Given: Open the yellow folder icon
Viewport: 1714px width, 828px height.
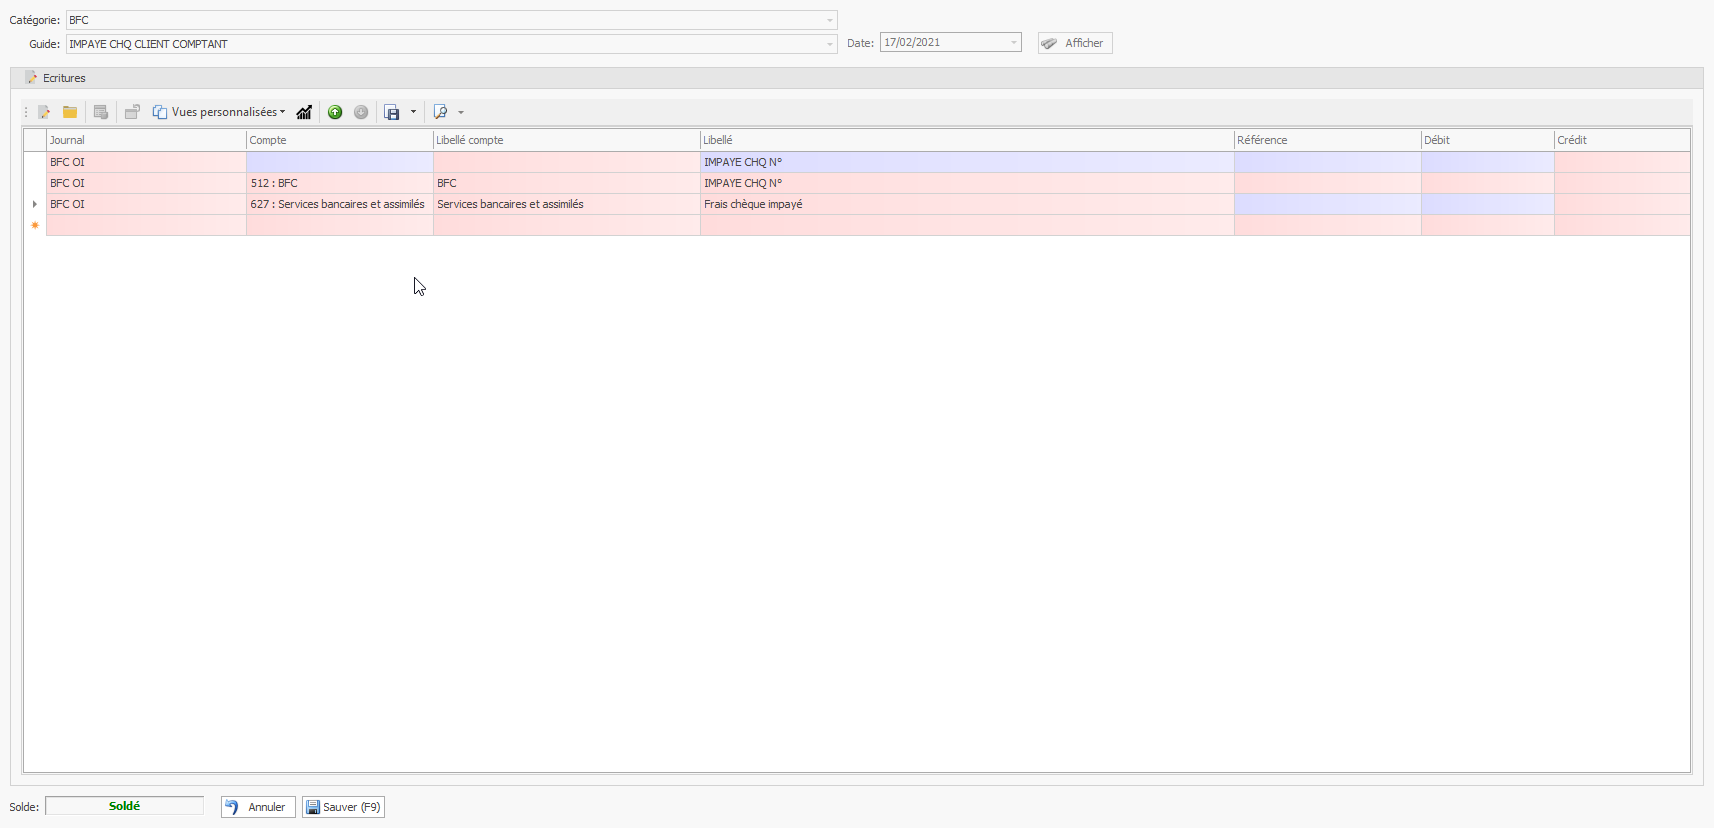Looking at the screenshot, I should point(70,112).
